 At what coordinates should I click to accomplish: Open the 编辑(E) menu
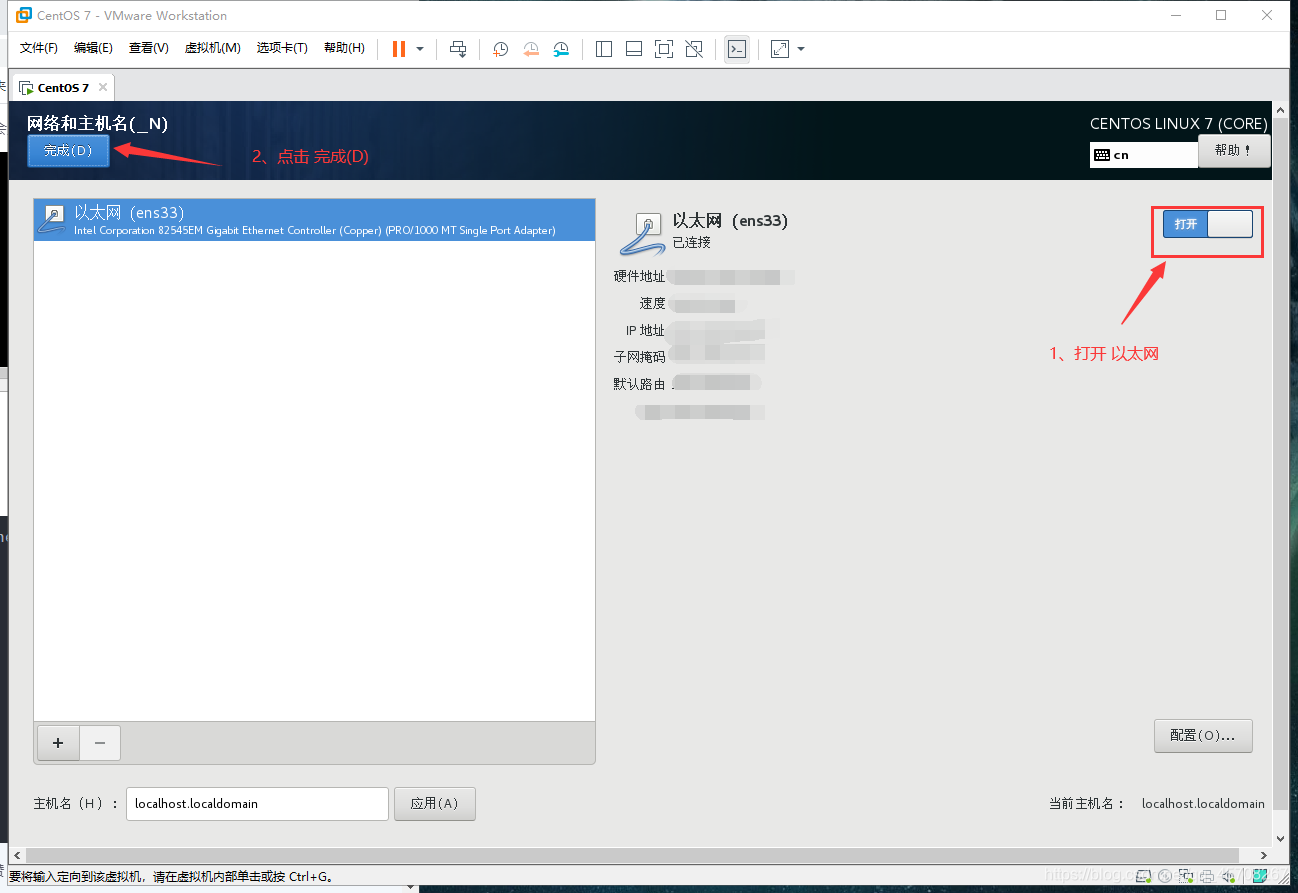[93, 48]
